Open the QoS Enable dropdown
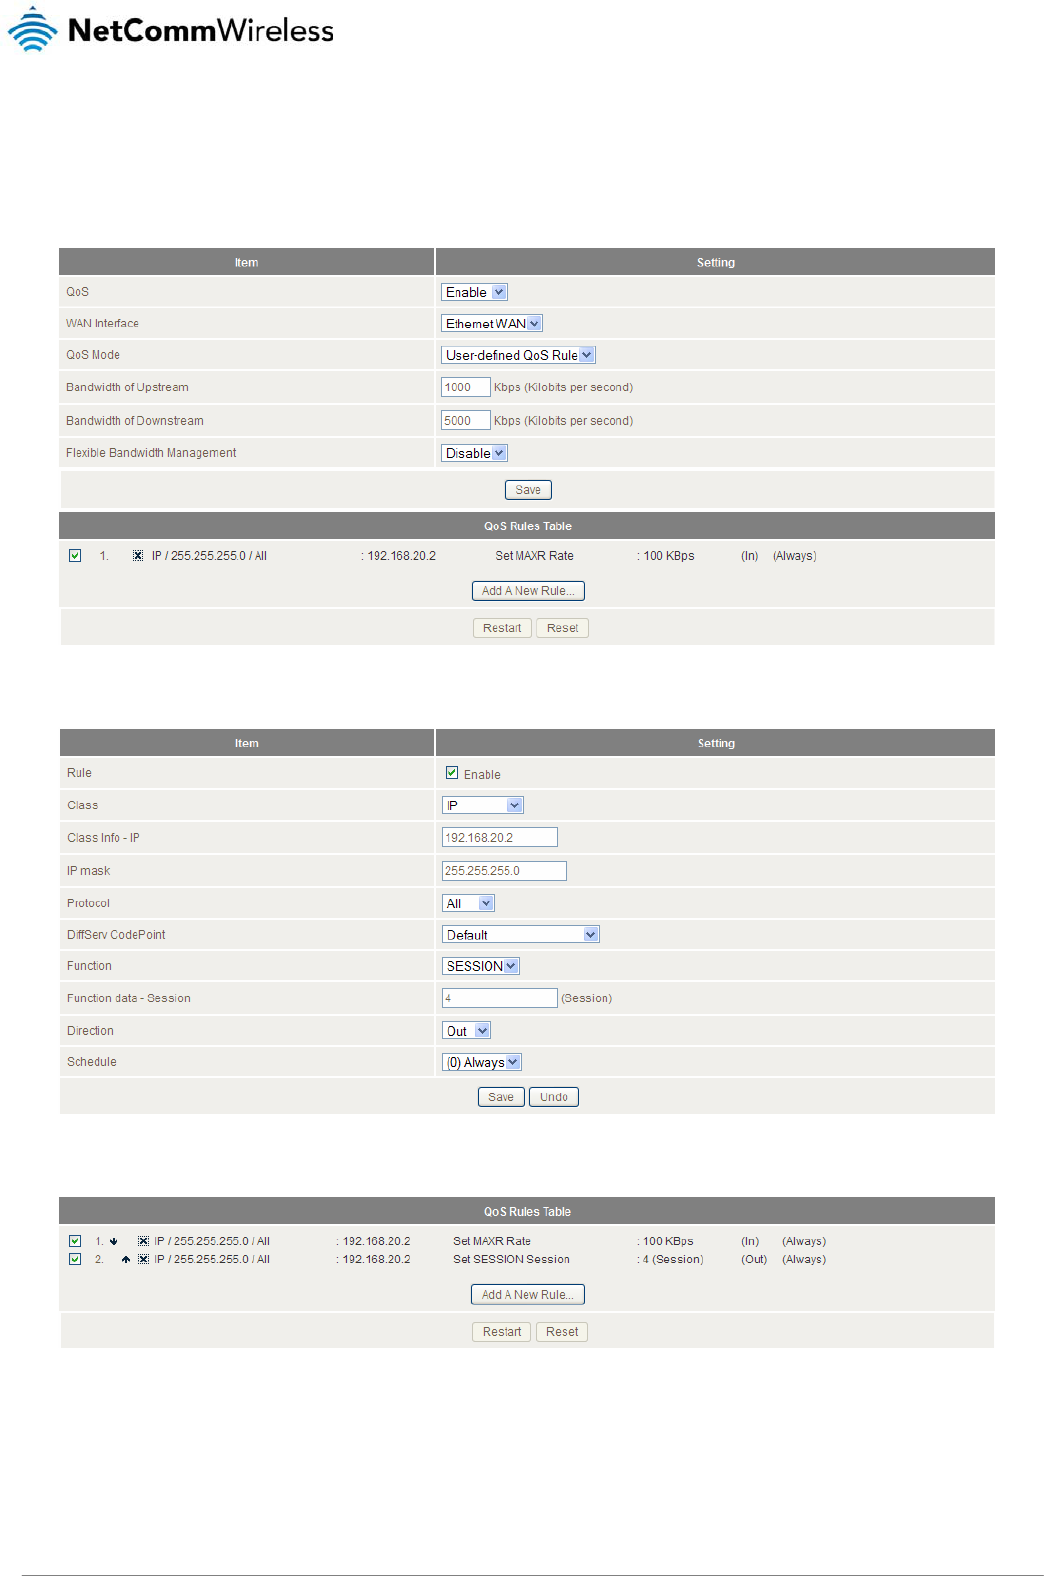 [x=475, y=292]
